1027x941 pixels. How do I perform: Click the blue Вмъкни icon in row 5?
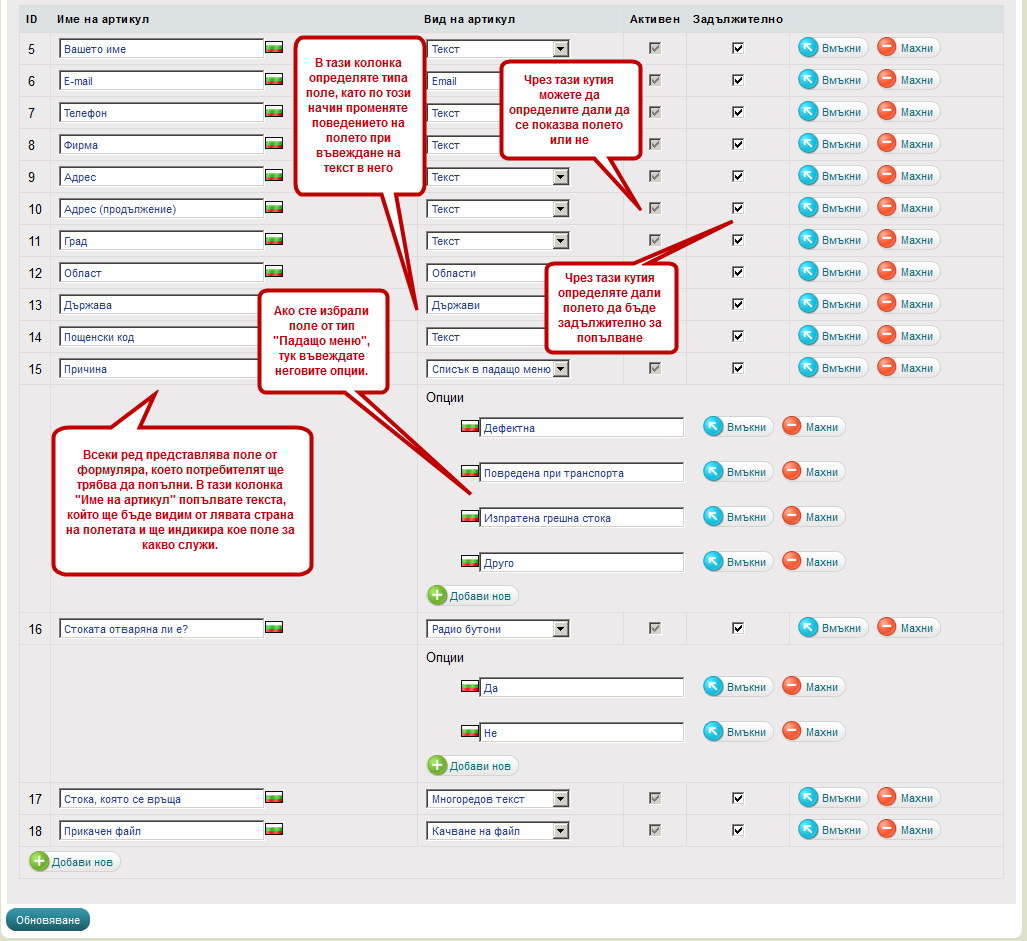pos(808,48)
